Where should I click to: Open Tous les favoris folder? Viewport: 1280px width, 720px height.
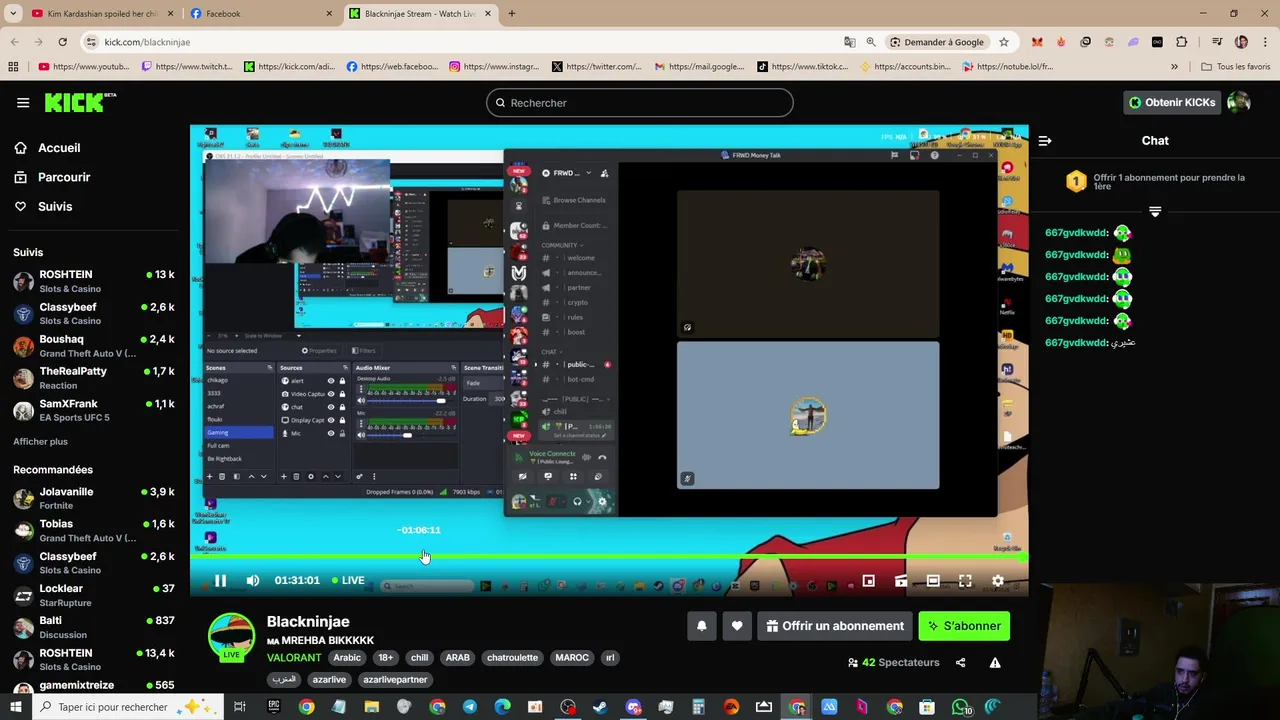pos(1236,67)
